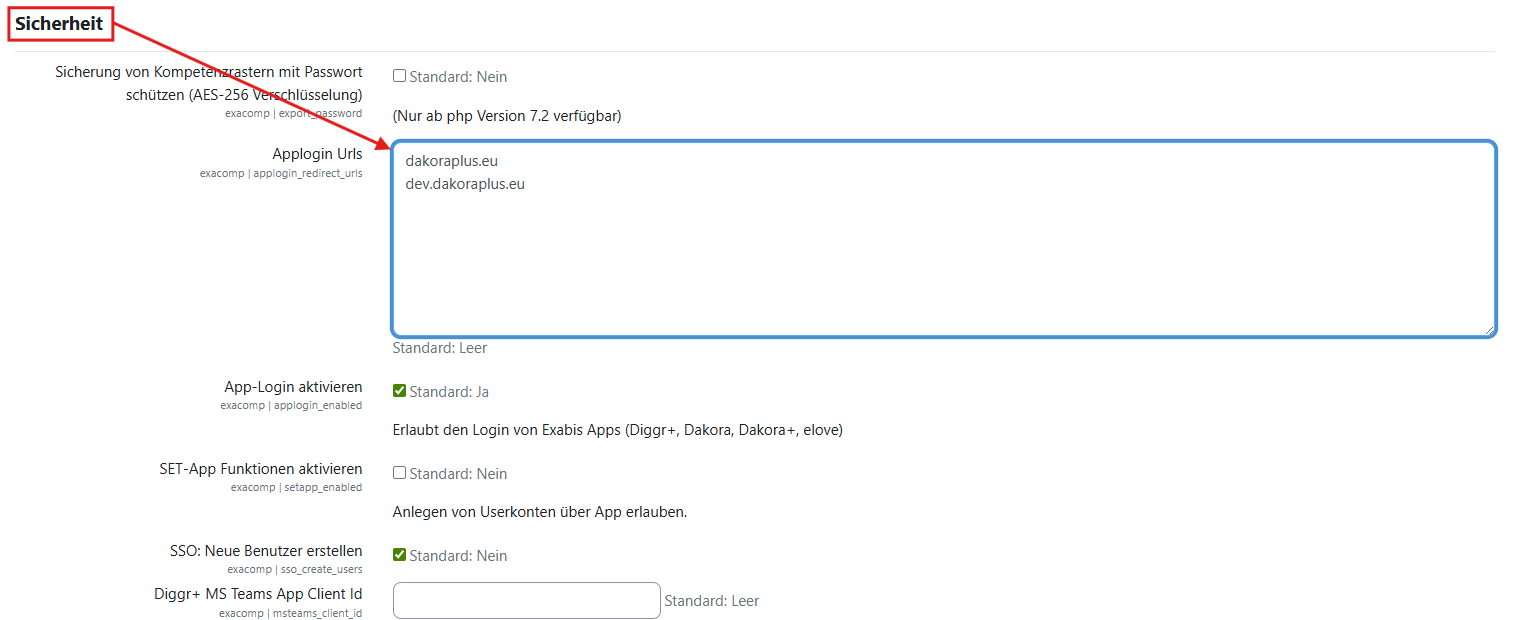Click the 'Applogin Urls' setting label

[317, 154]
